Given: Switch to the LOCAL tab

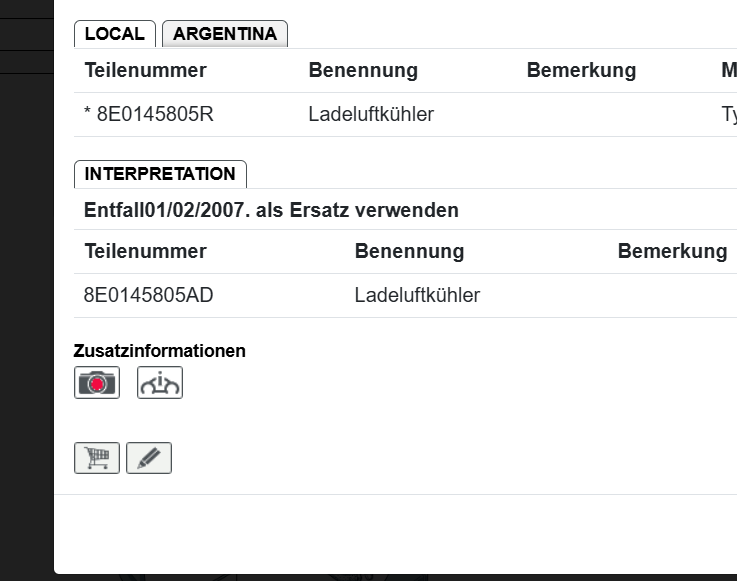Looking at the screenshot, I should pyautogui.click(x=115, y=34).
